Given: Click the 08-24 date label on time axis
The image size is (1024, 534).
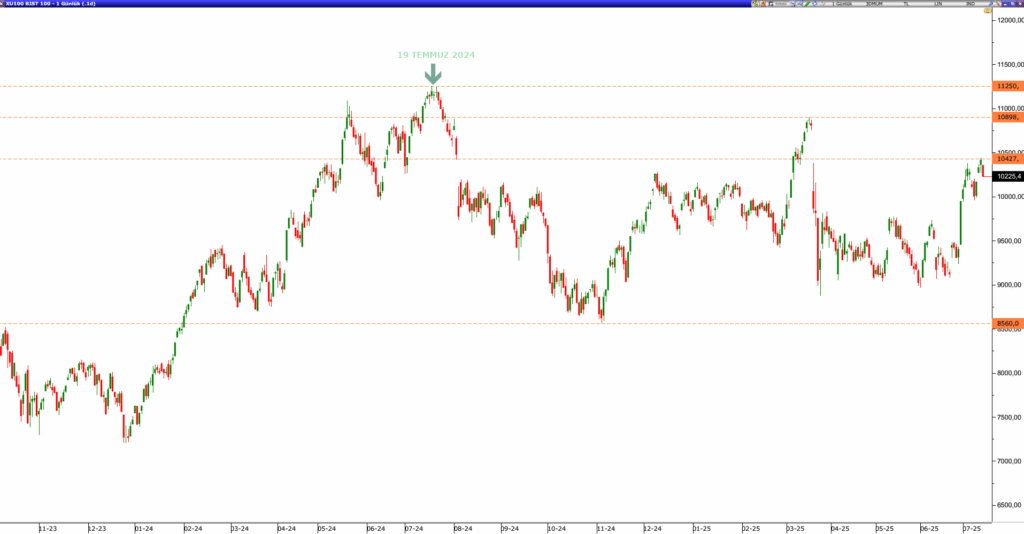Looking at the screenshot, I should (463, 529).
